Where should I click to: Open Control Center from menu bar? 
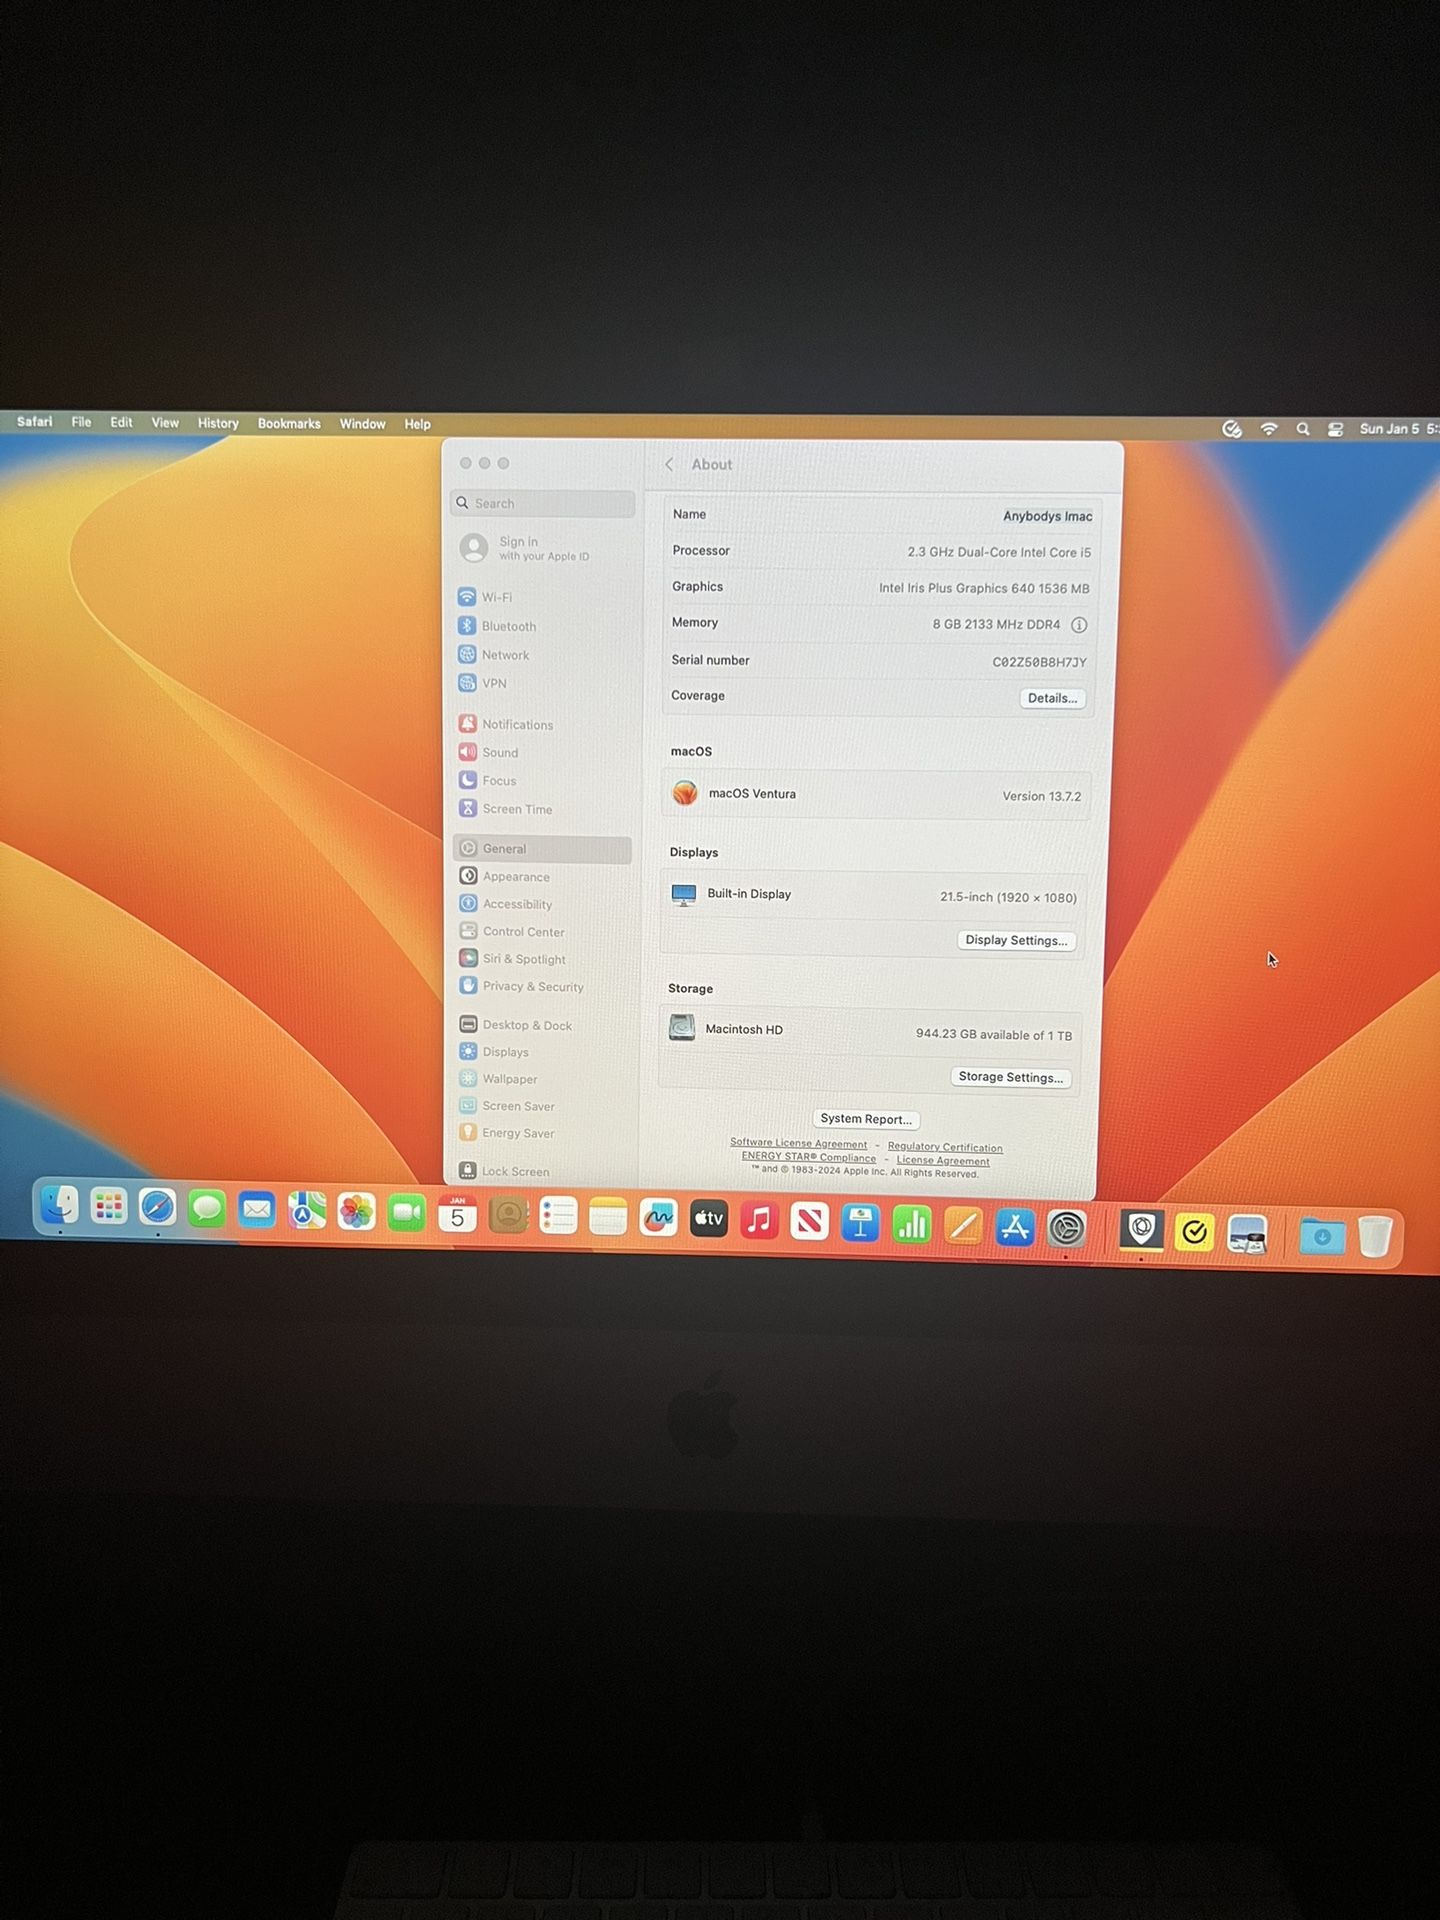pyautogui.click(x=1336, y=429)
